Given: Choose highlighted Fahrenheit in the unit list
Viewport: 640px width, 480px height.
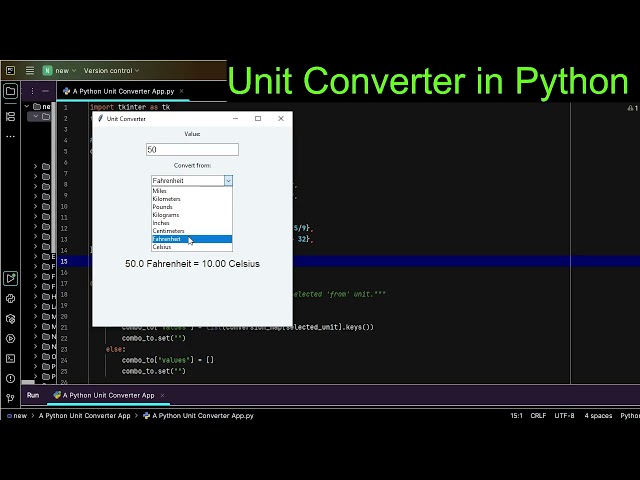Looking at the screenshot, I should click(x=192, y=239).
